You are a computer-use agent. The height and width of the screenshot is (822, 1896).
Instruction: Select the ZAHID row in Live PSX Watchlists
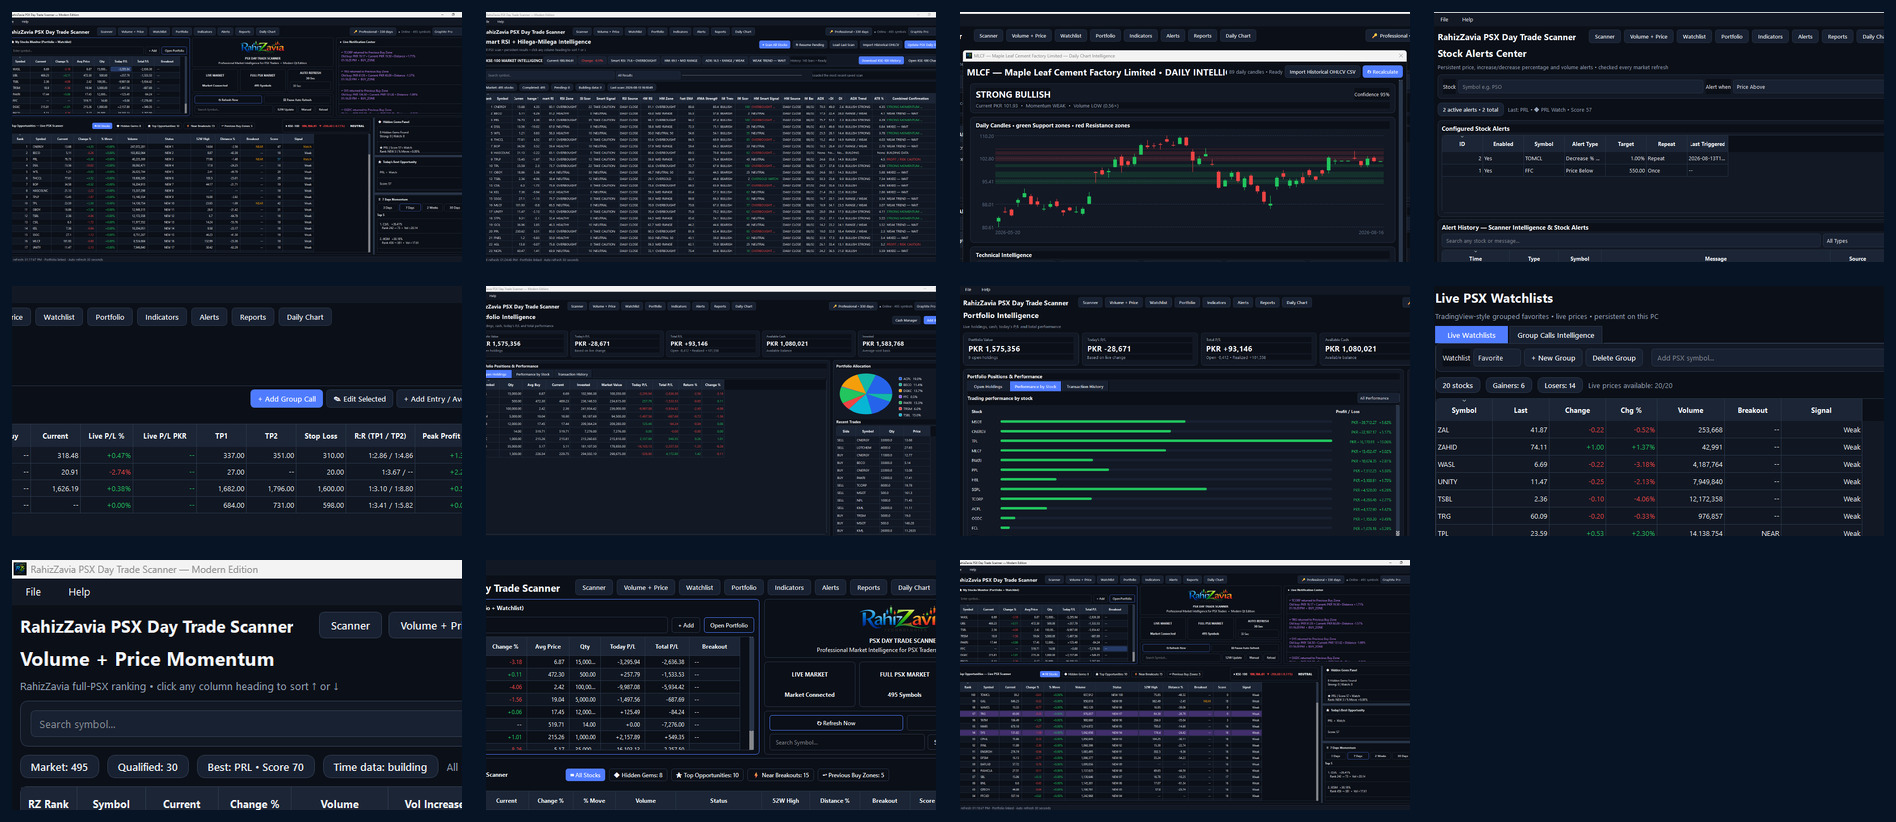coord(1650,447)
